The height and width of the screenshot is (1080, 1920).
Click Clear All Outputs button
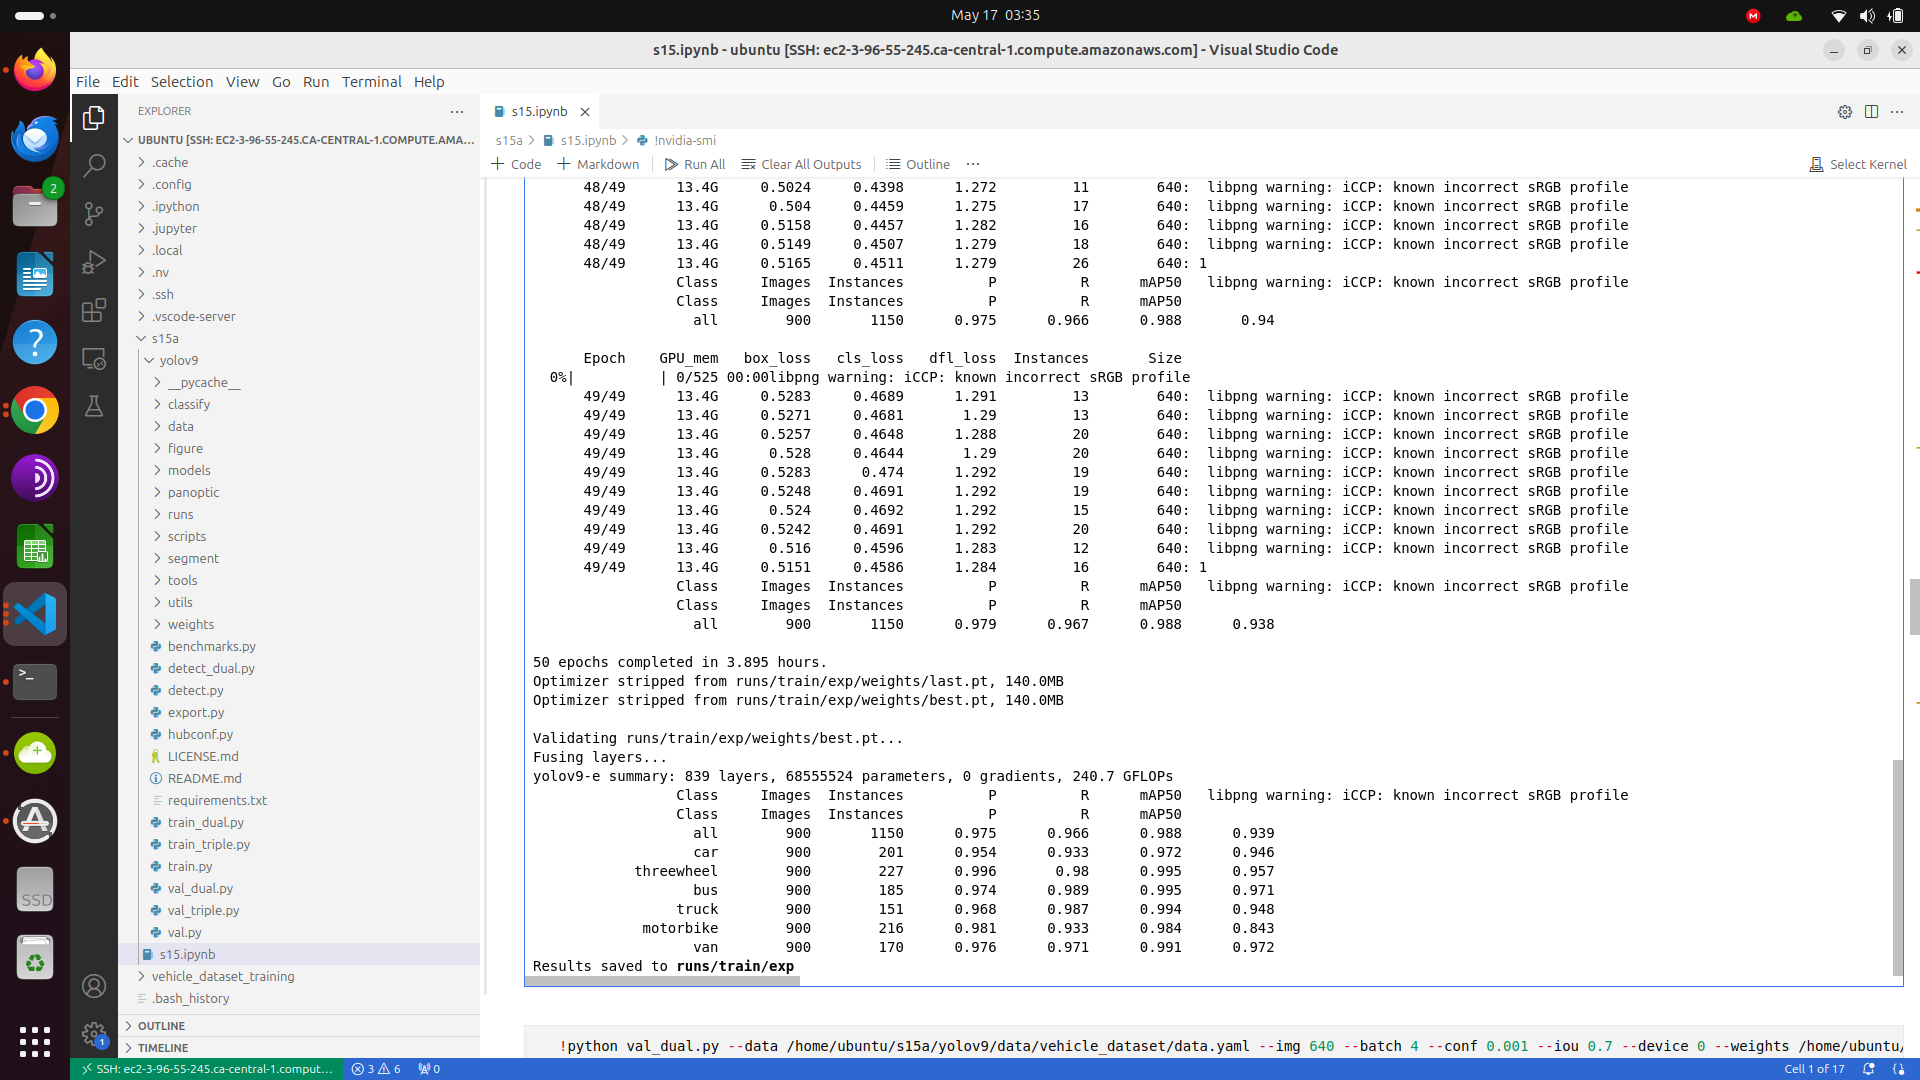click(801, 164)
